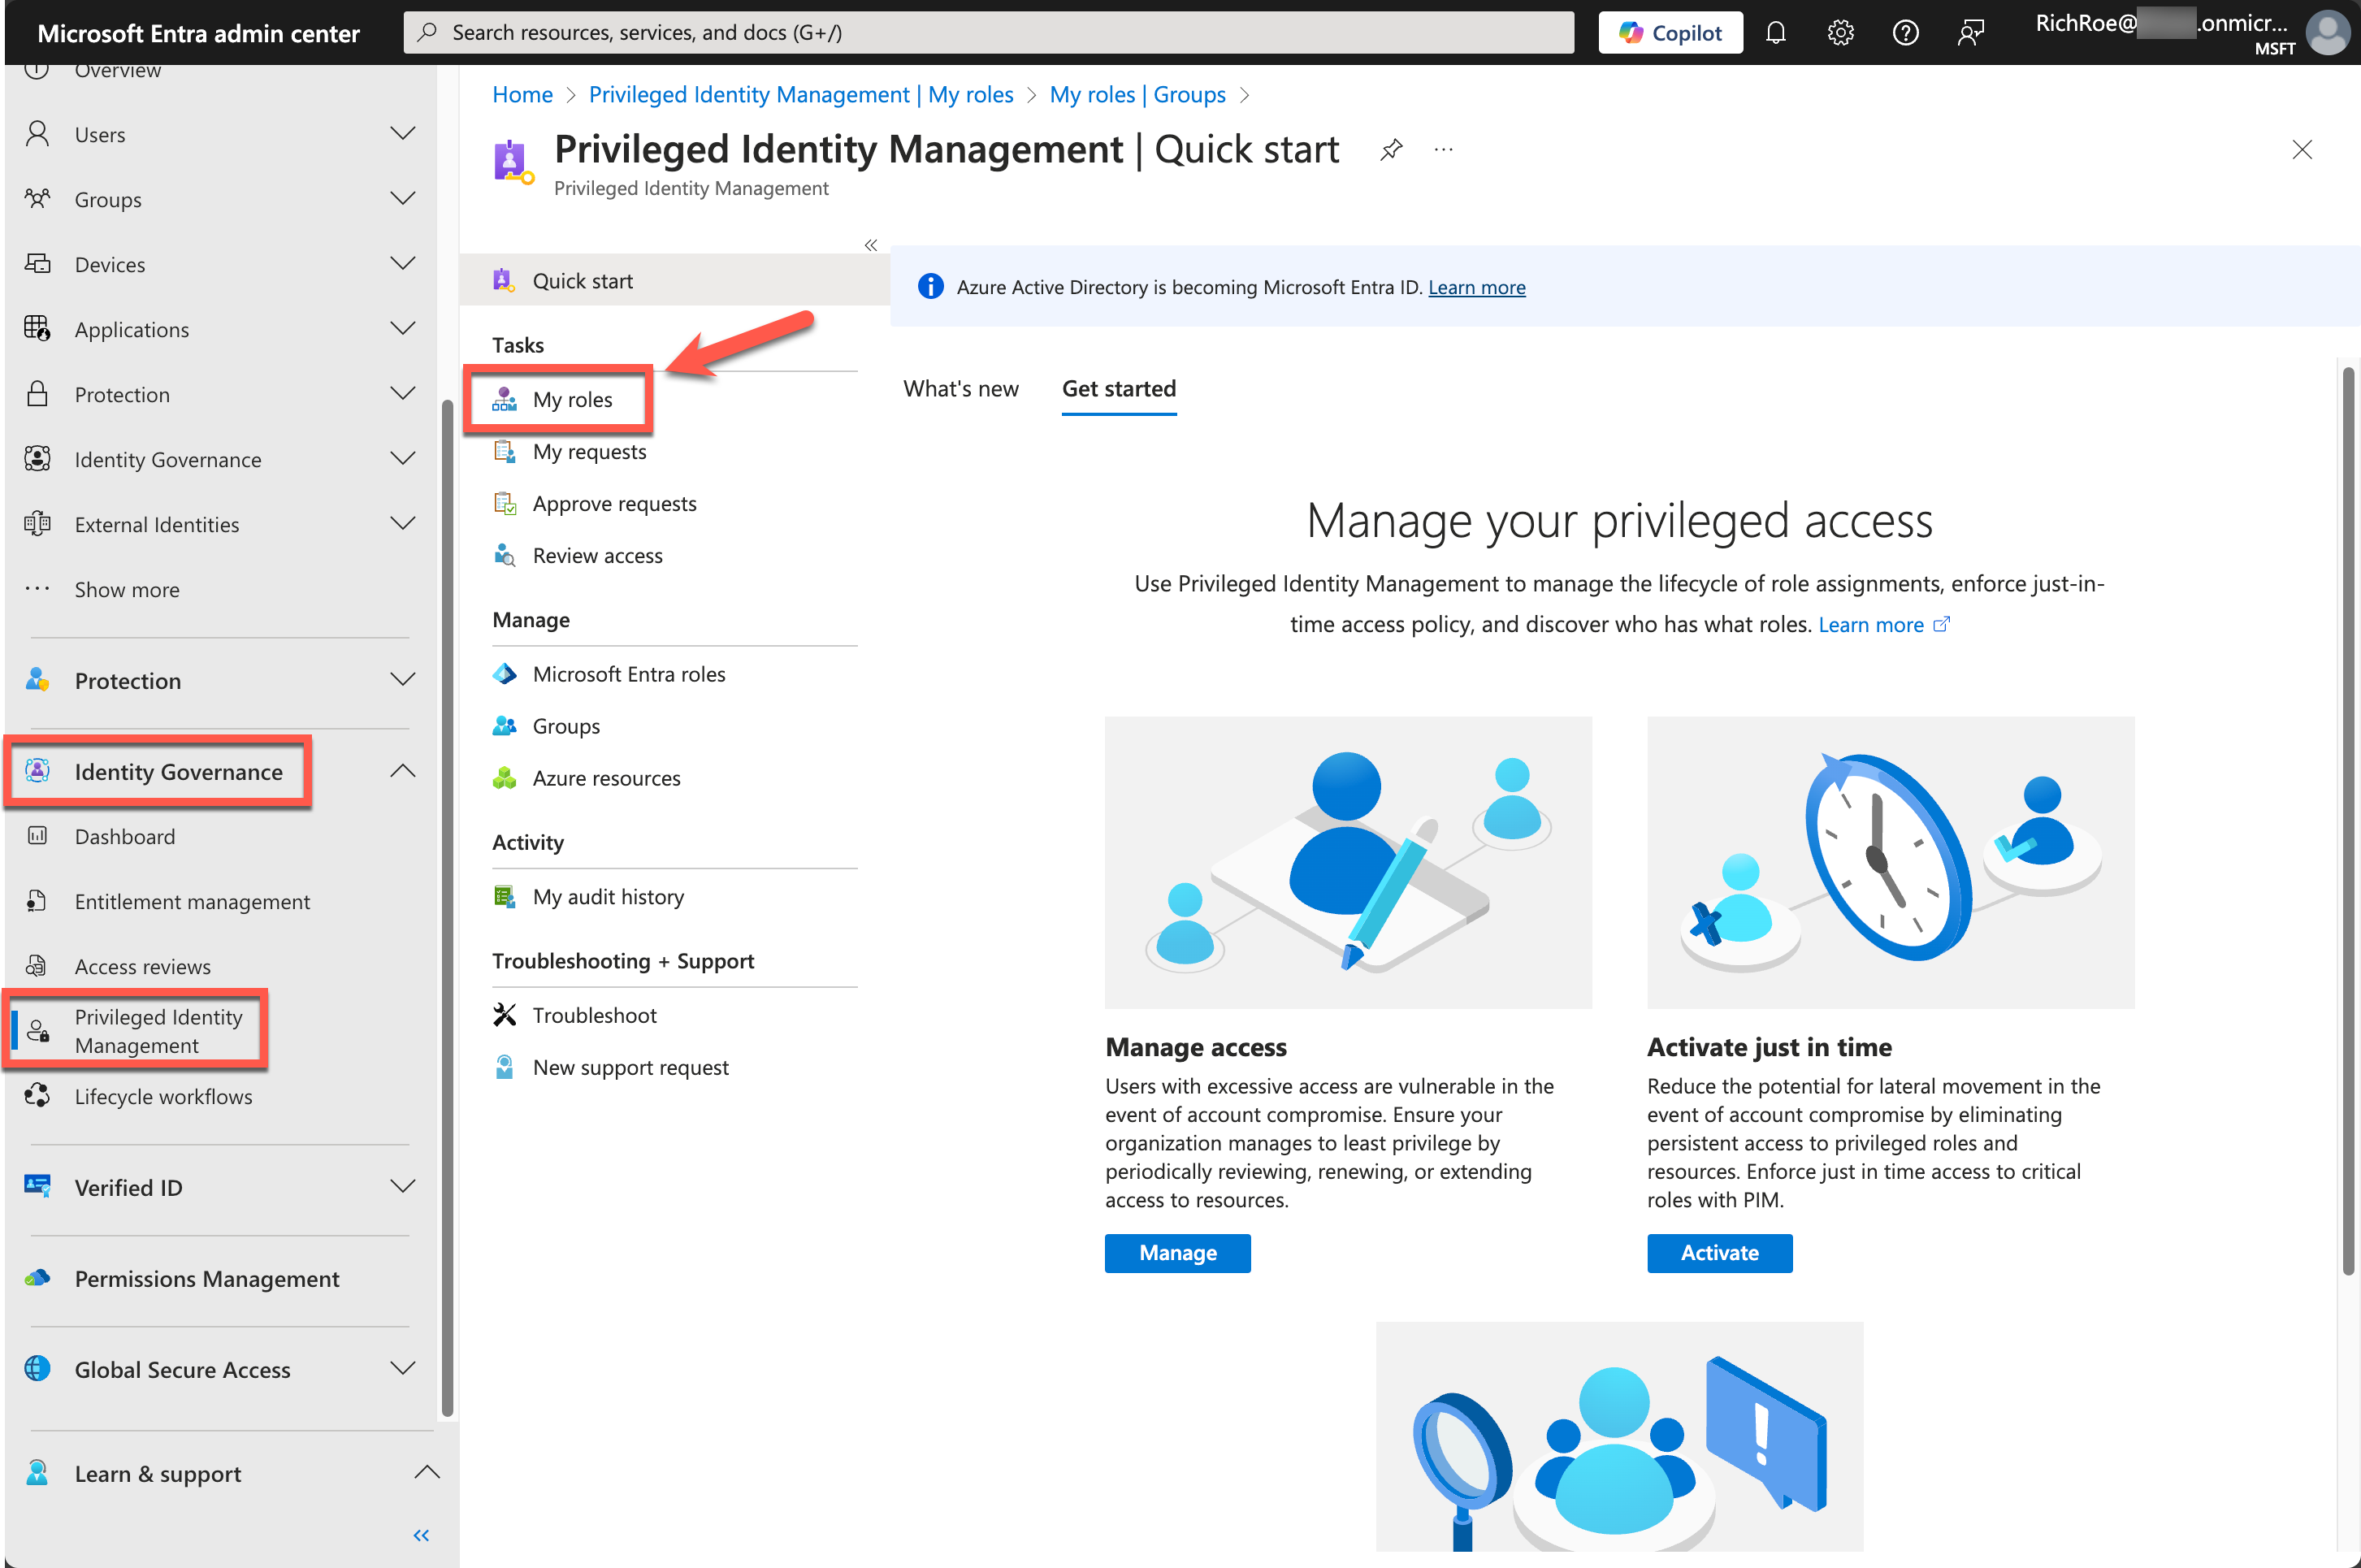
Task: Select My roles under Tasks
Action: 572,399
